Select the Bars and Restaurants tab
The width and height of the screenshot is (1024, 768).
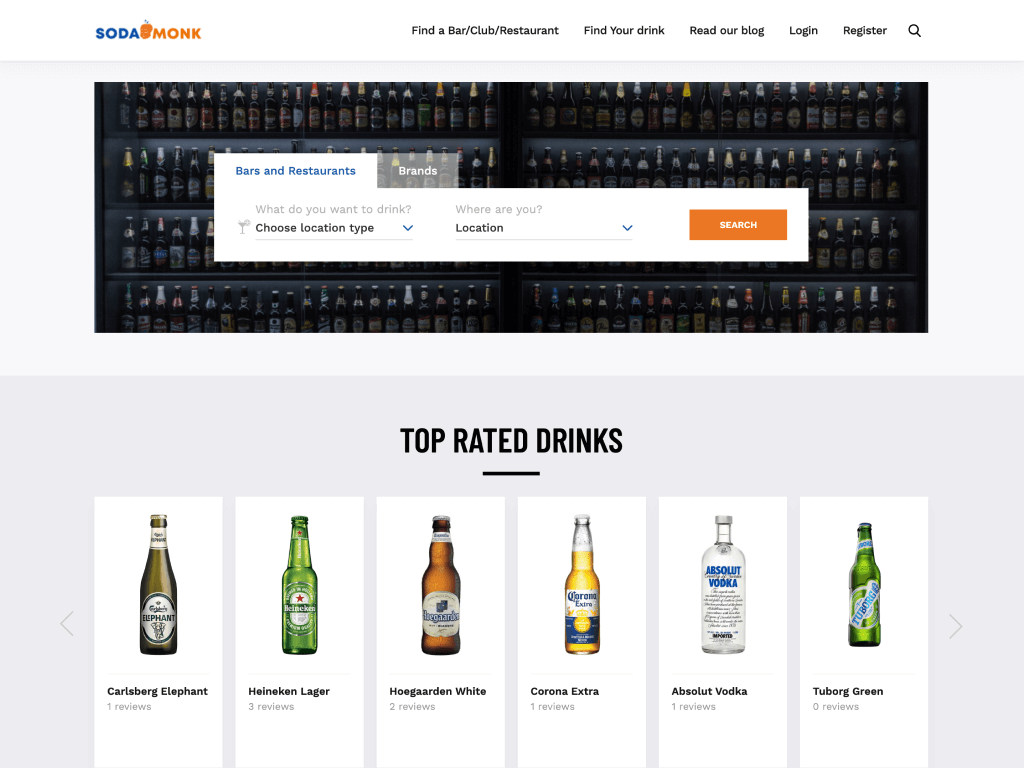click(x=295, y=171)
